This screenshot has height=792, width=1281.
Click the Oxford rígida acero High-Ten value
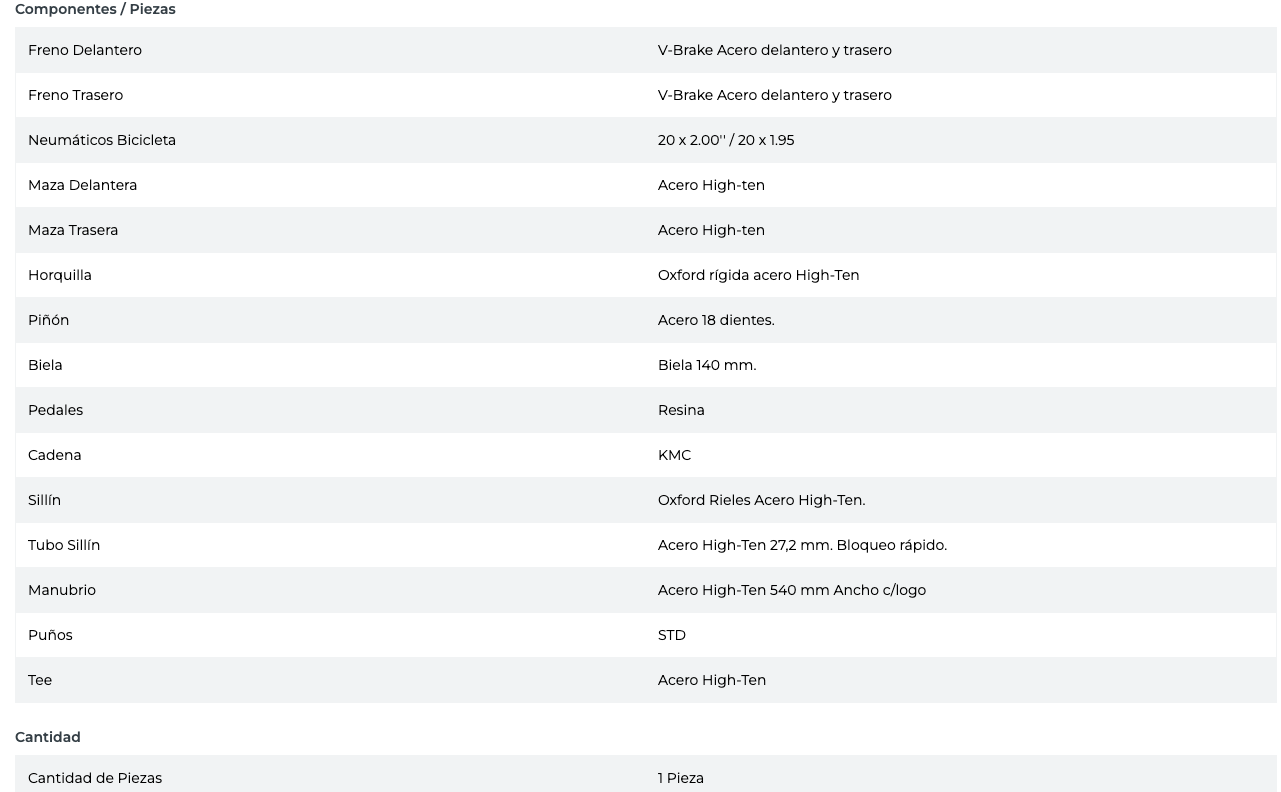[x=758, y=275]
